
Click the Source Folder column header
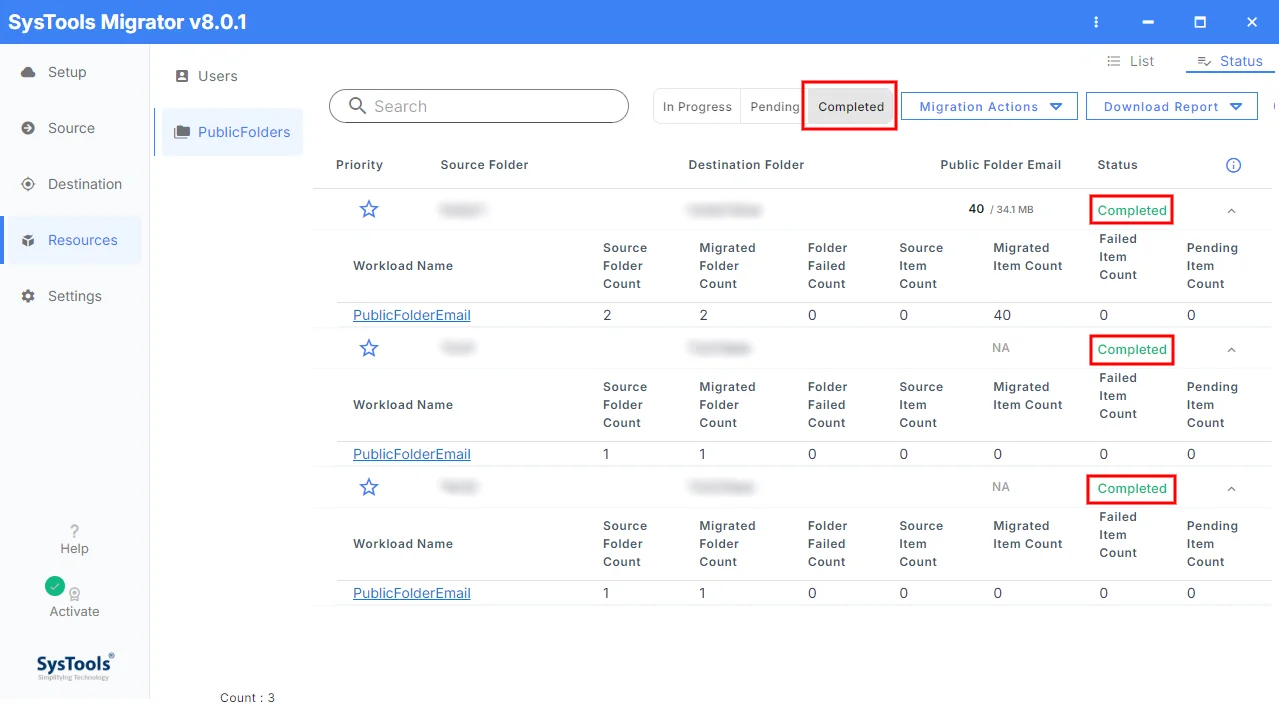(484, 165)
